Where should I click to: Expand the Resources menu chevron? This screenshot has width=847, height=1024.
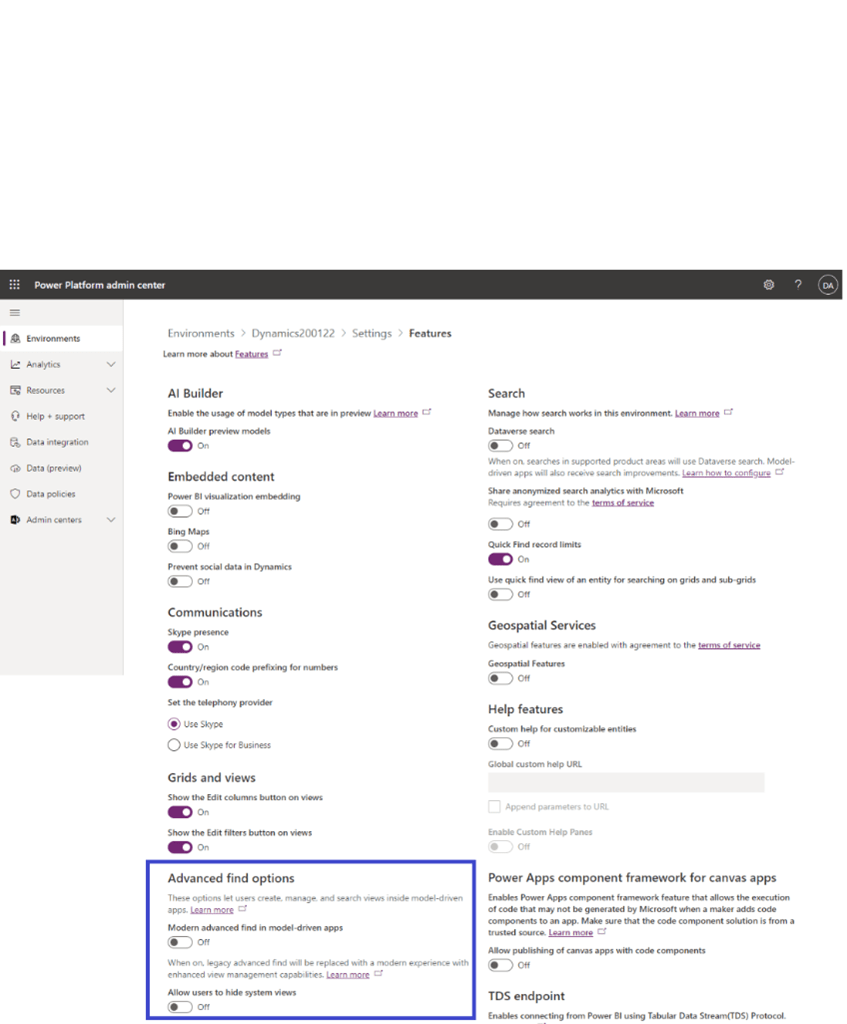(111, 391)
